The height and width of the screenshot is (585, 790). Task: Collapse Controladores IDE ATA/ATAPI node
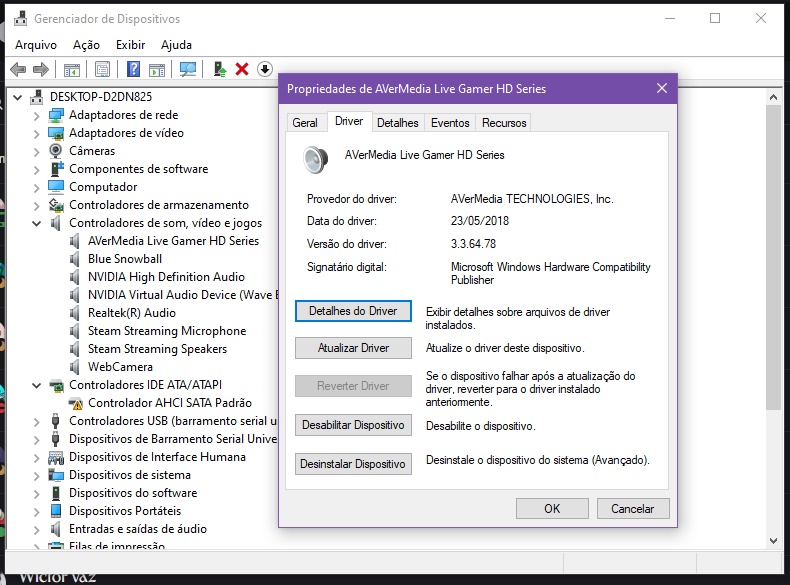click(x=36, y=385)
